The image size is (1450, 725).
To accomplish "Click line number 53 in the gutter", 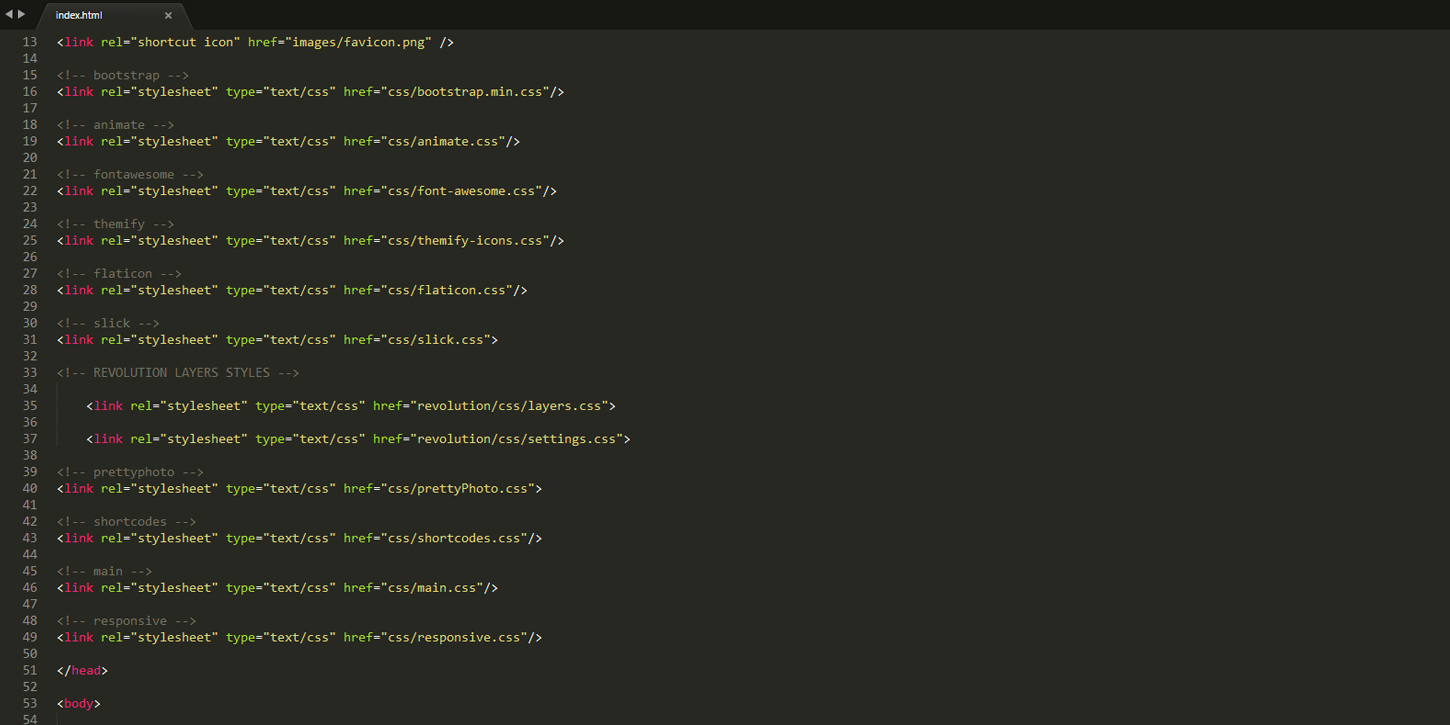I will [x=29, y=703].
